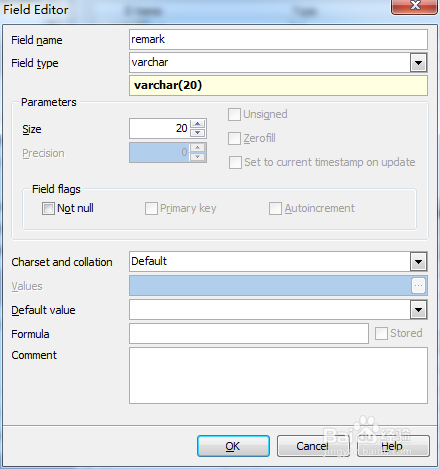The image size is (440, 469).
Task: Close the Field Editor dialog
Action: click(x=414, y=6)
